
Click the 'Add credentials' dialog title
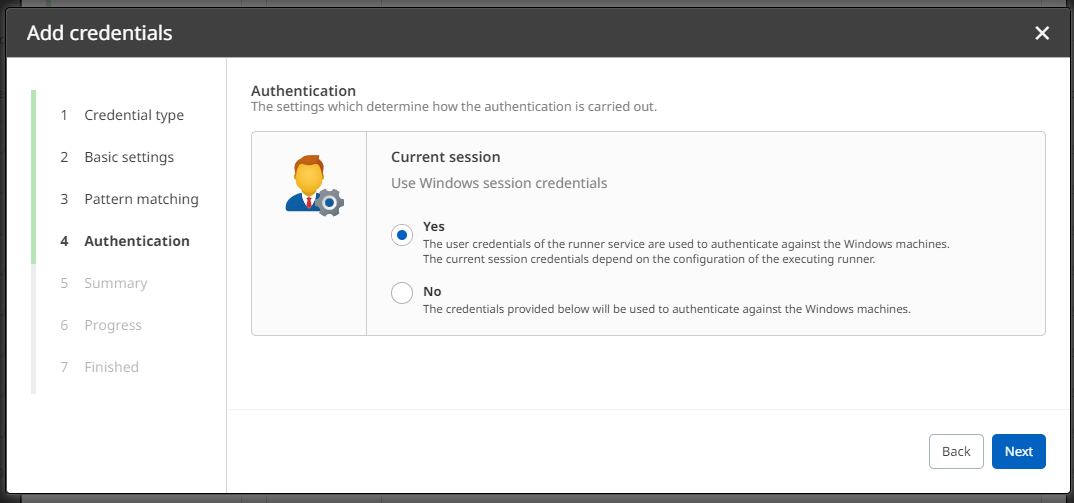pos(99,33)
